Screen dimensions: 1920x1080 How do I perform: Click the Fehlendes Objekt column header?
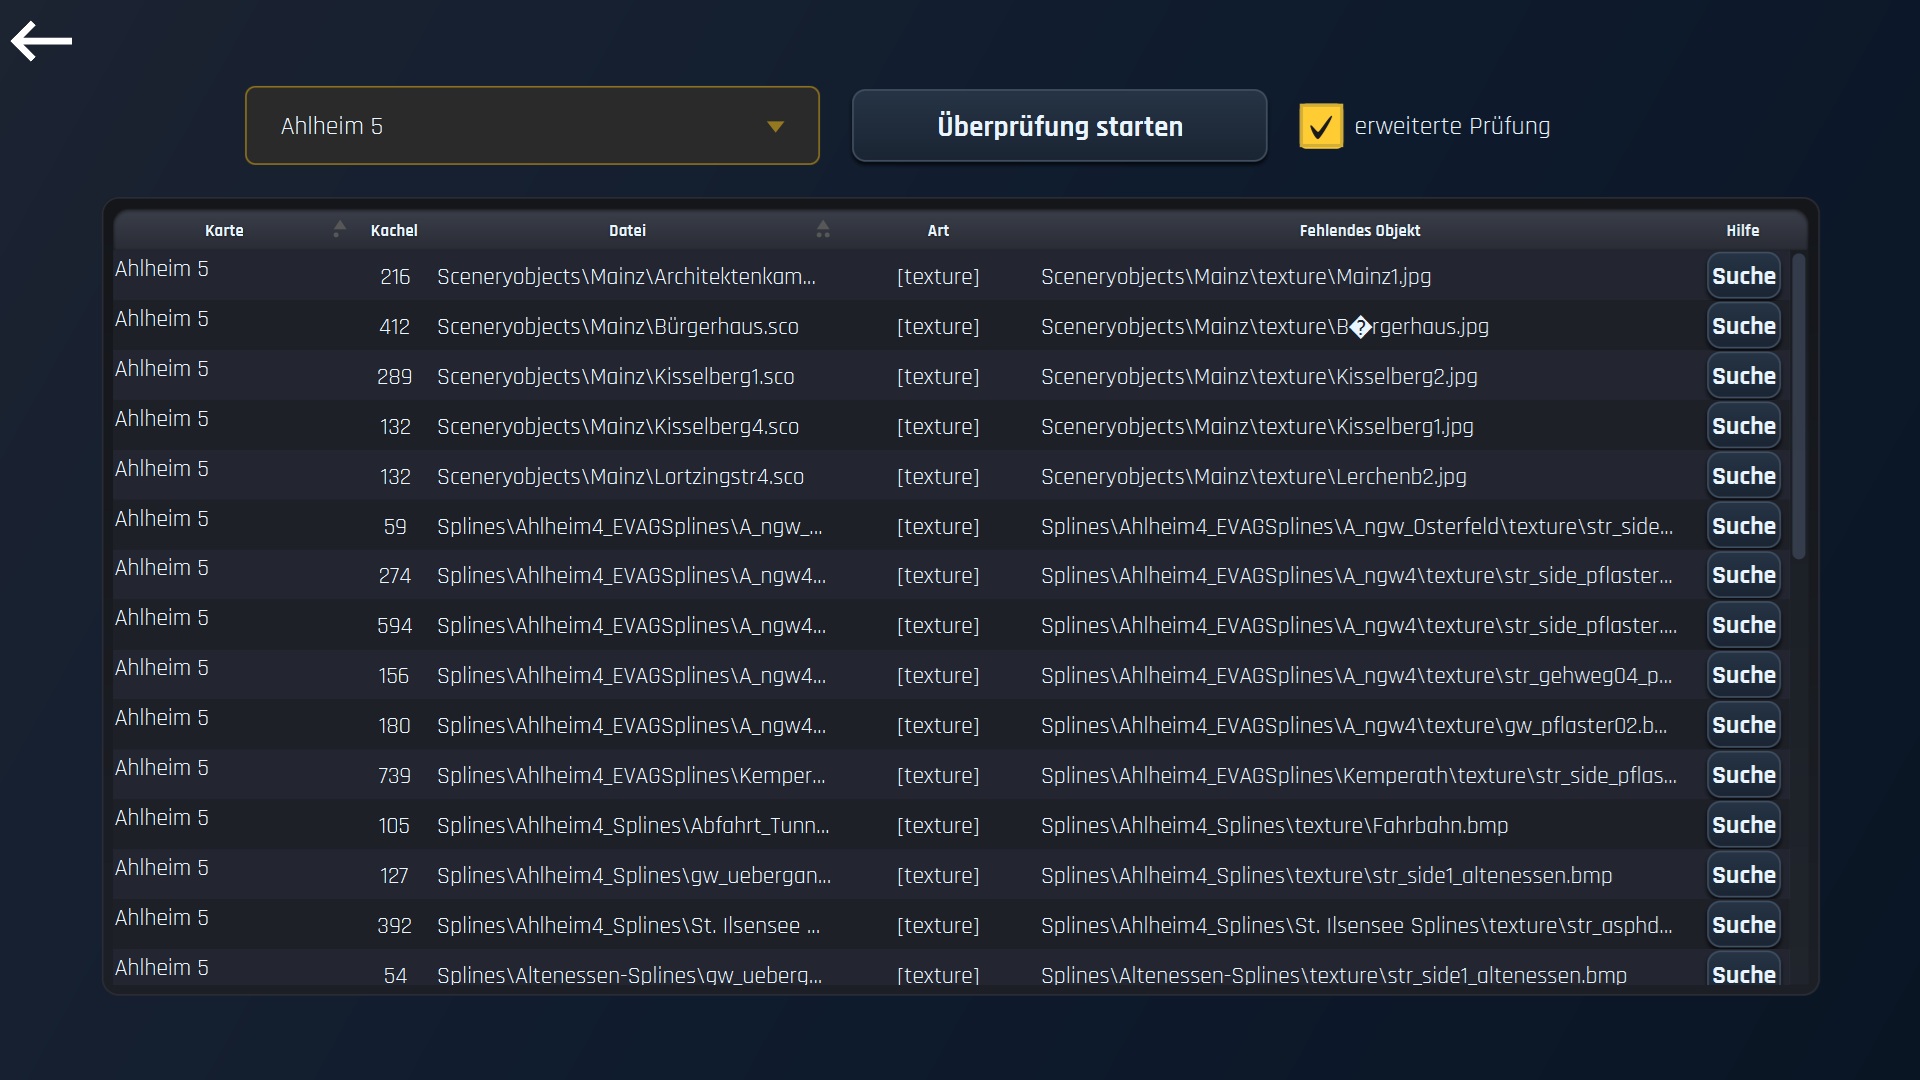click(1359, 231)
